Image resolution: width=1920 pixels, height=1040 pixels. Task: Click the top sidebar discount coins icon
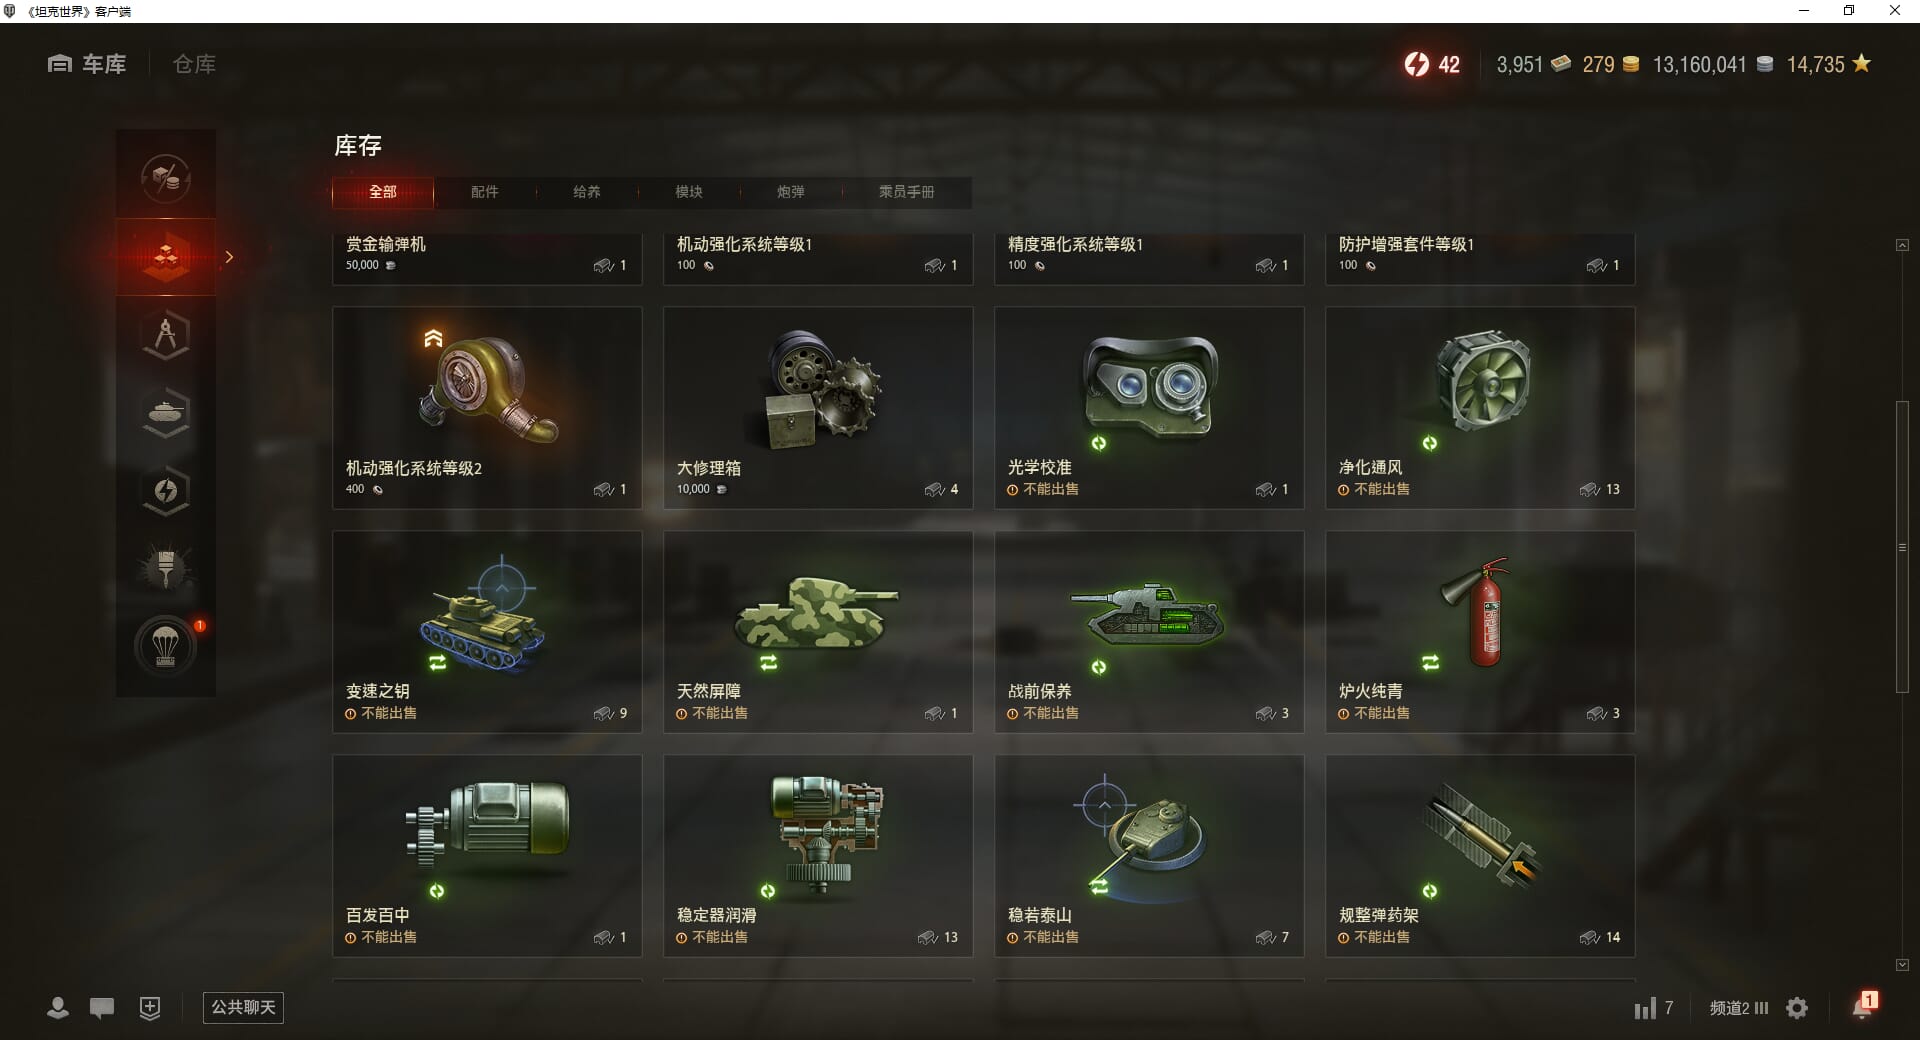[166, 179]
